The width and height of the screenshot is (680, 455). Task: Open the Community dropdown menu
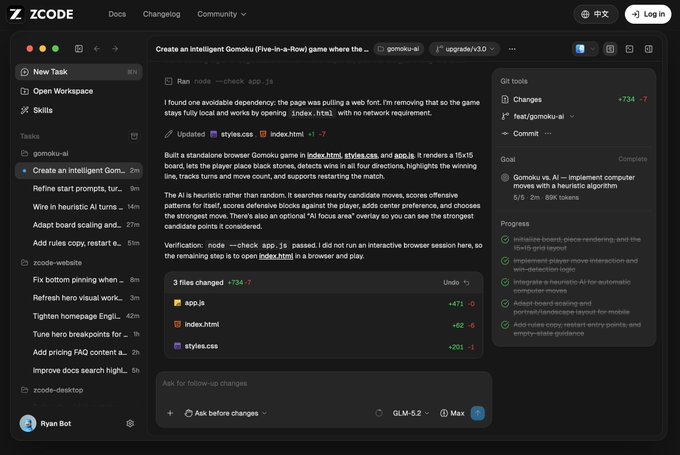point(222,14)
